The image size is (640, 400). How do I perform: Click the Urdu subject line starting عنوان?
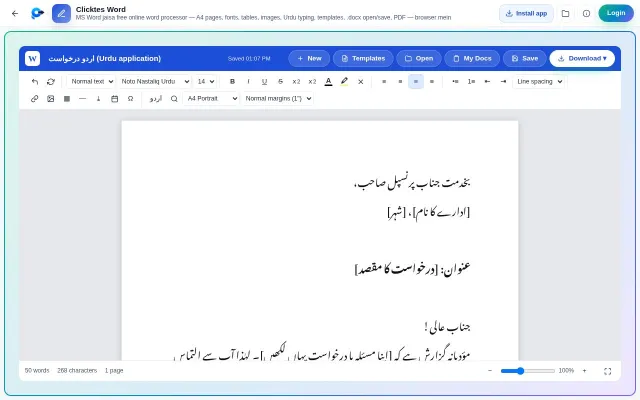[413, 268]
